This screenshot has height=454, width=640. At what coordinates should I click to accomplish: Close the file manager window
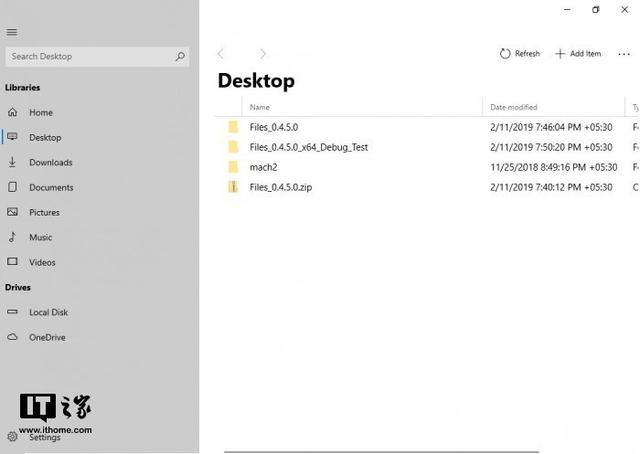(624, 9)
